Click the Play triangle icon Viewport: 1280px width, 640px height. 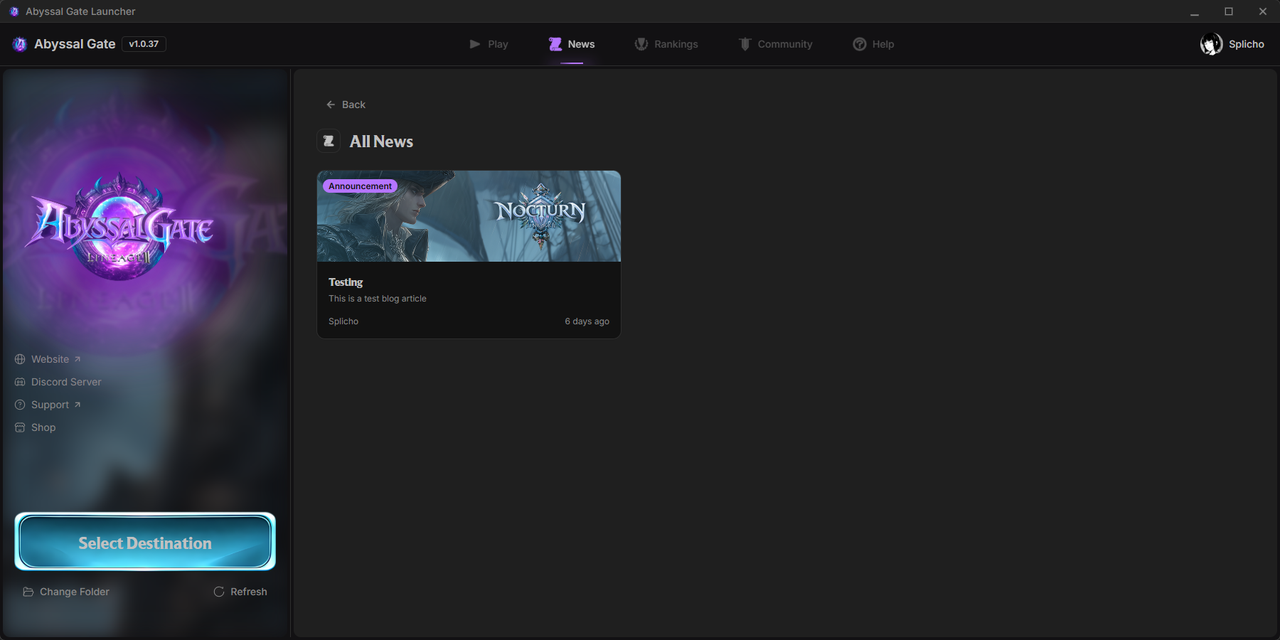coord(475,44)
